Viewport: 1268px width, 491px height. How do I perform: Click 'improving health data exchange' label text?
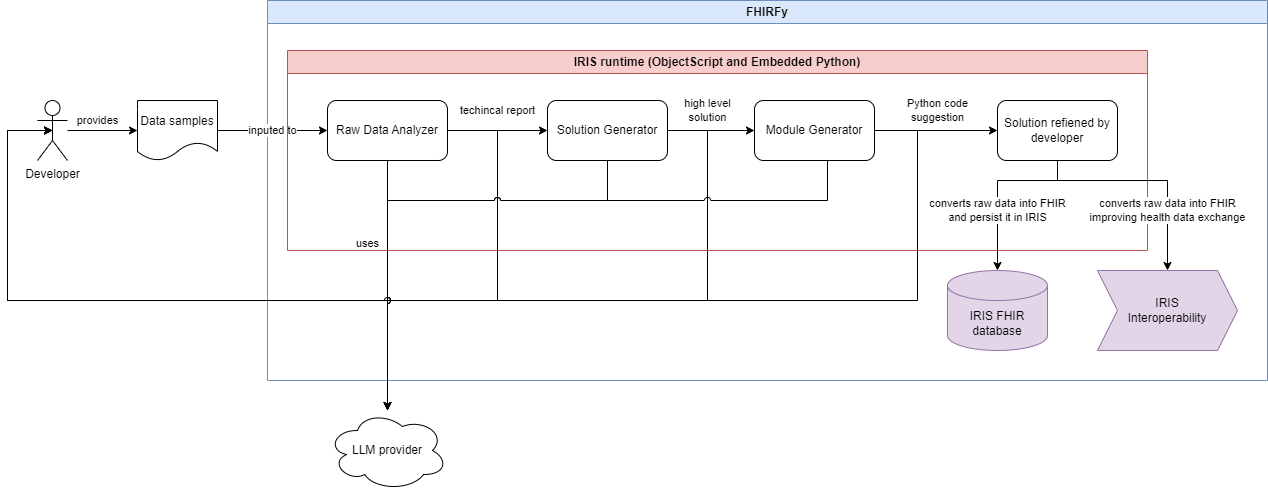(1167, 217)
